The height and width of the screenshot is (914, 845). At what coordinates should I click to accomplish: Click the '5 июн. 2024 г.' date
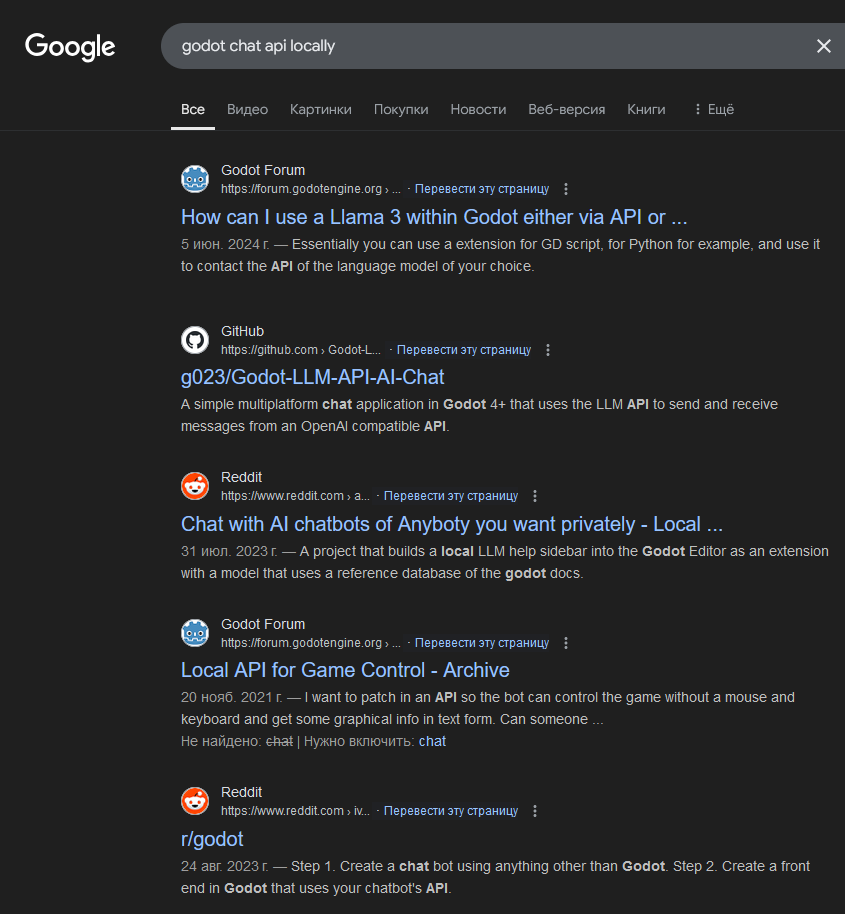225,244
